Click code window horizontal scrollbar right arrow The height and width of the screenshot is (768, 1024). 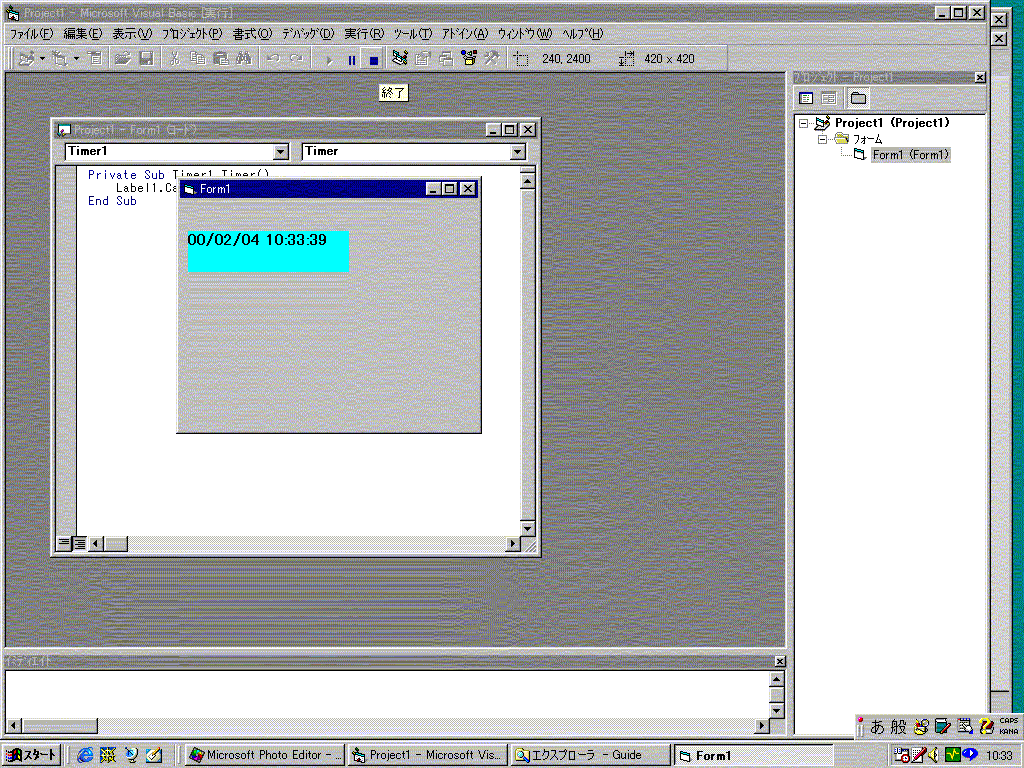tap(513, 543)
